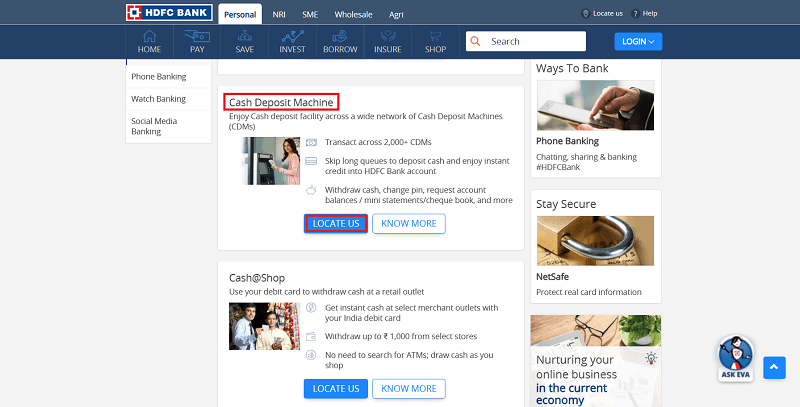
Task: Switch to the Agri tab
Action: pos(396,14)
